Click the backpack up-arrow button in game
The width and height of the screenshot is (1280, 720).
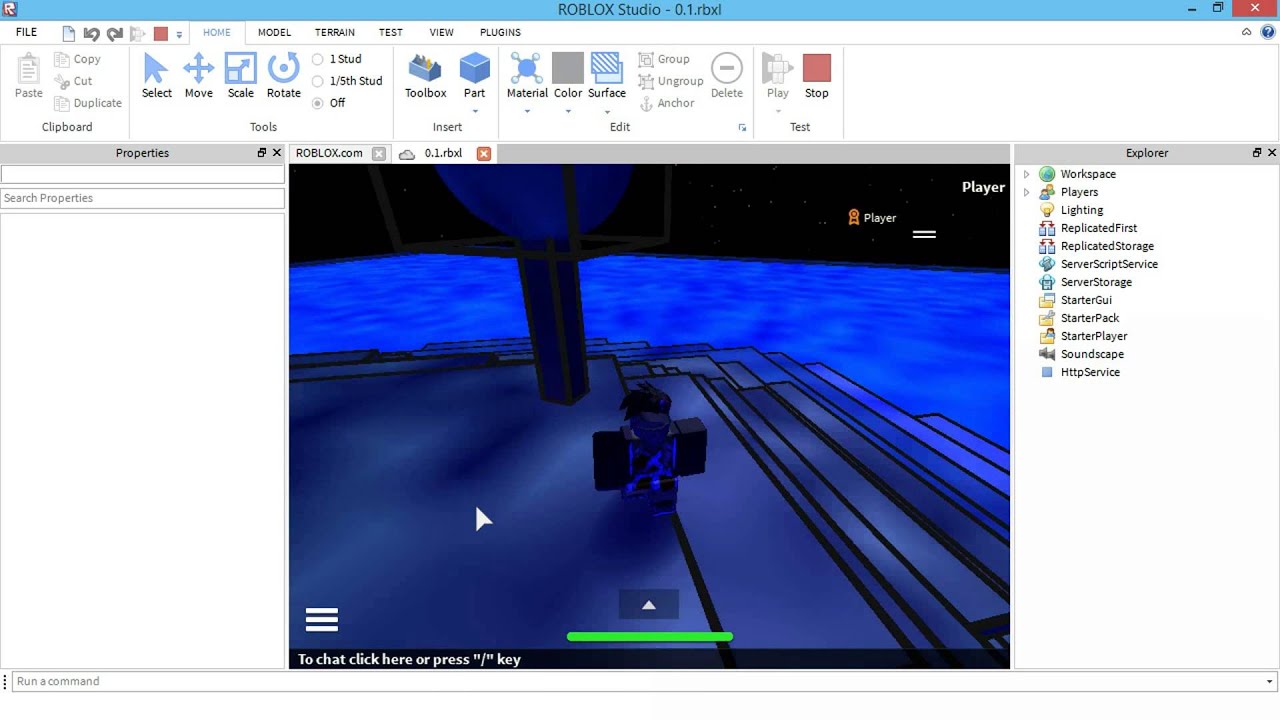649,604
